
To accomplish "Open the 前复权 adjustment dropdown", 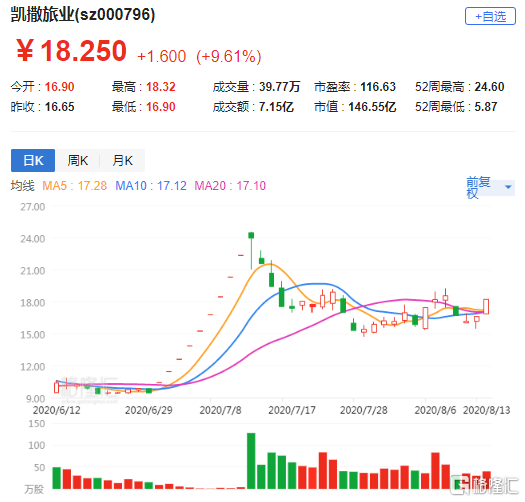I will [490, 187].
